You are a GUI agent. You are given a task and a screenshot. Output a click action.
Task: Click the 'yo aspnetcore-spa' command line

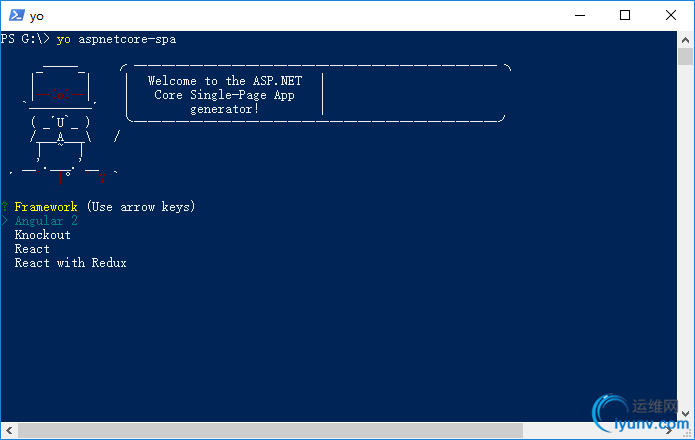(116, 39)
